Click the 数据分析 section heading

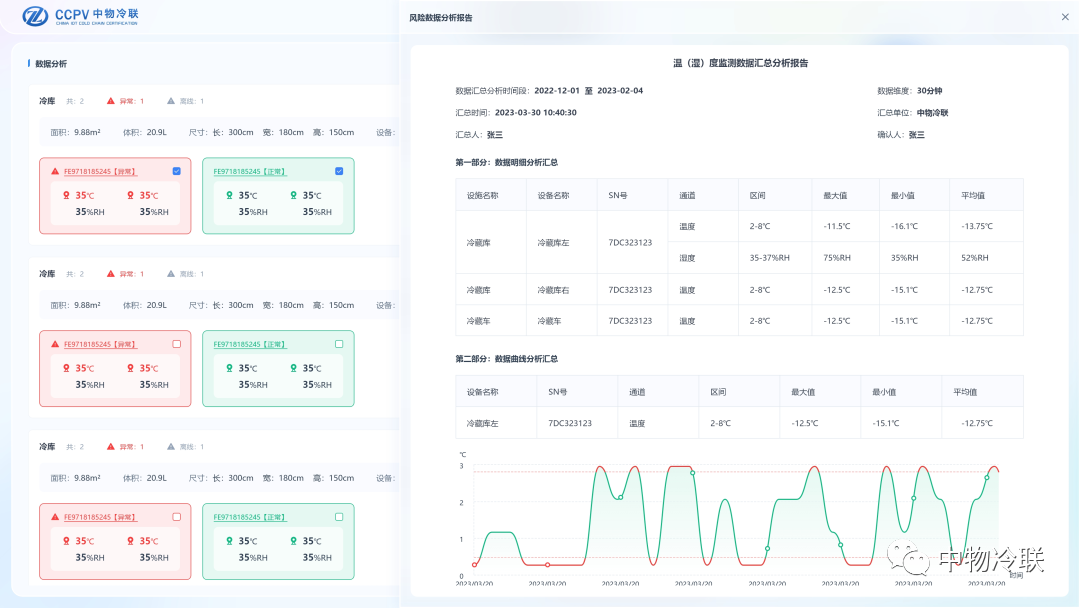[51, 64]
